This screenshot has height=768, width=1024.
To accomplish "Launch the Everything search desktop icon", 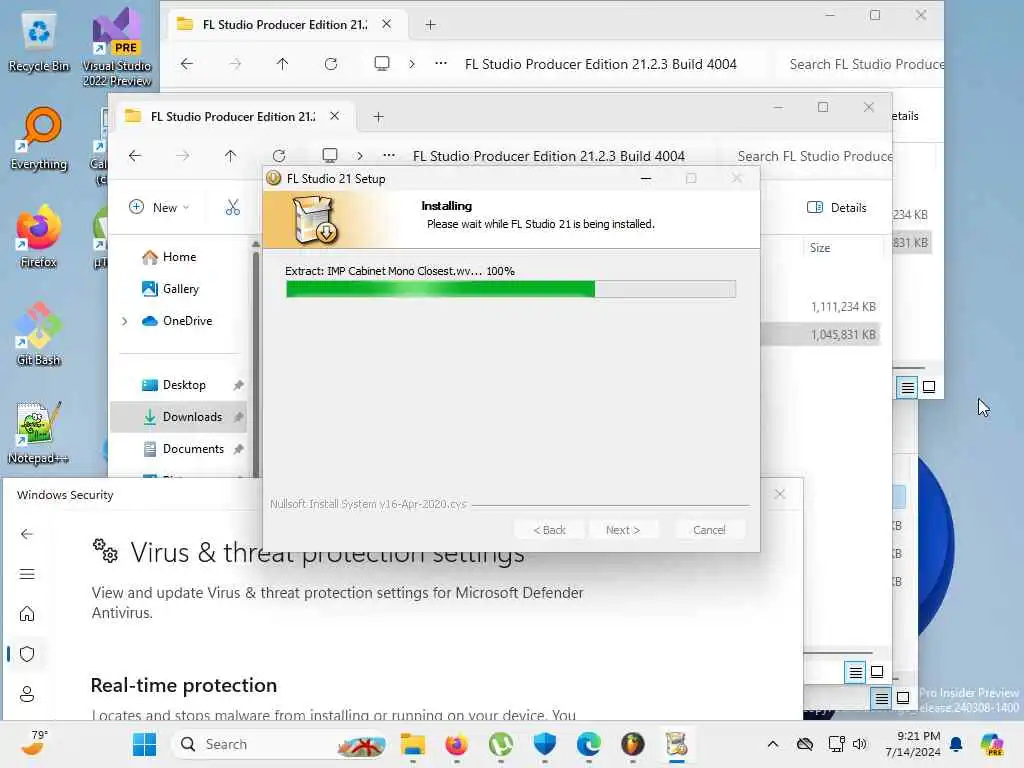I will [39, 139].
